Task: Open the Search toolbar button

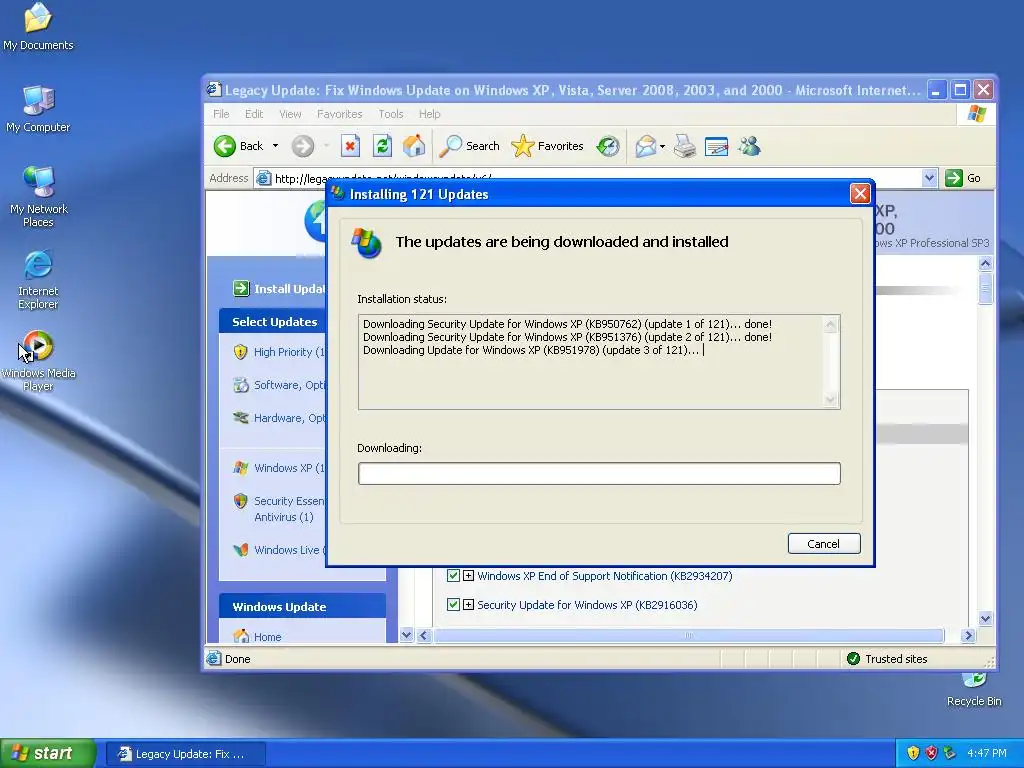Action: click(469, 146)
